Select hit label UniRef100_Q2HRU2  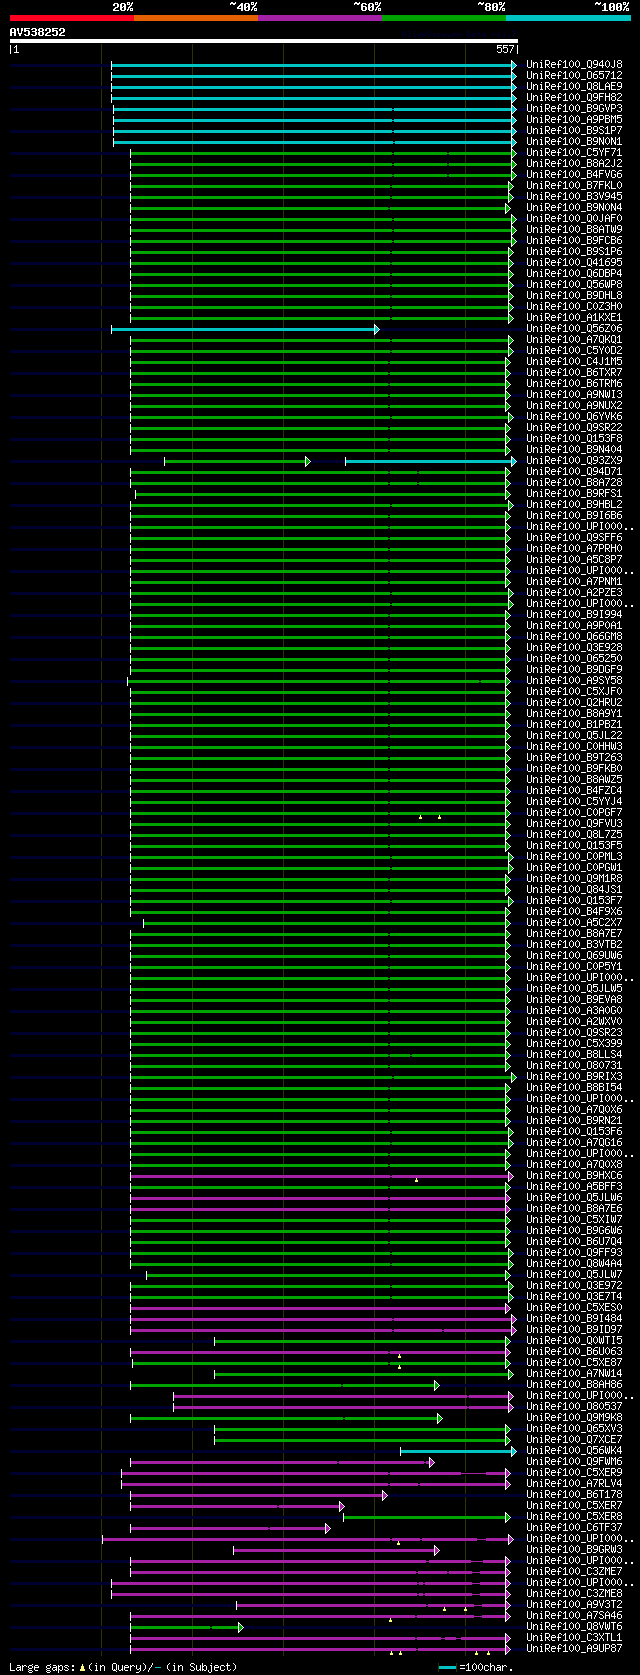point(574,702)
